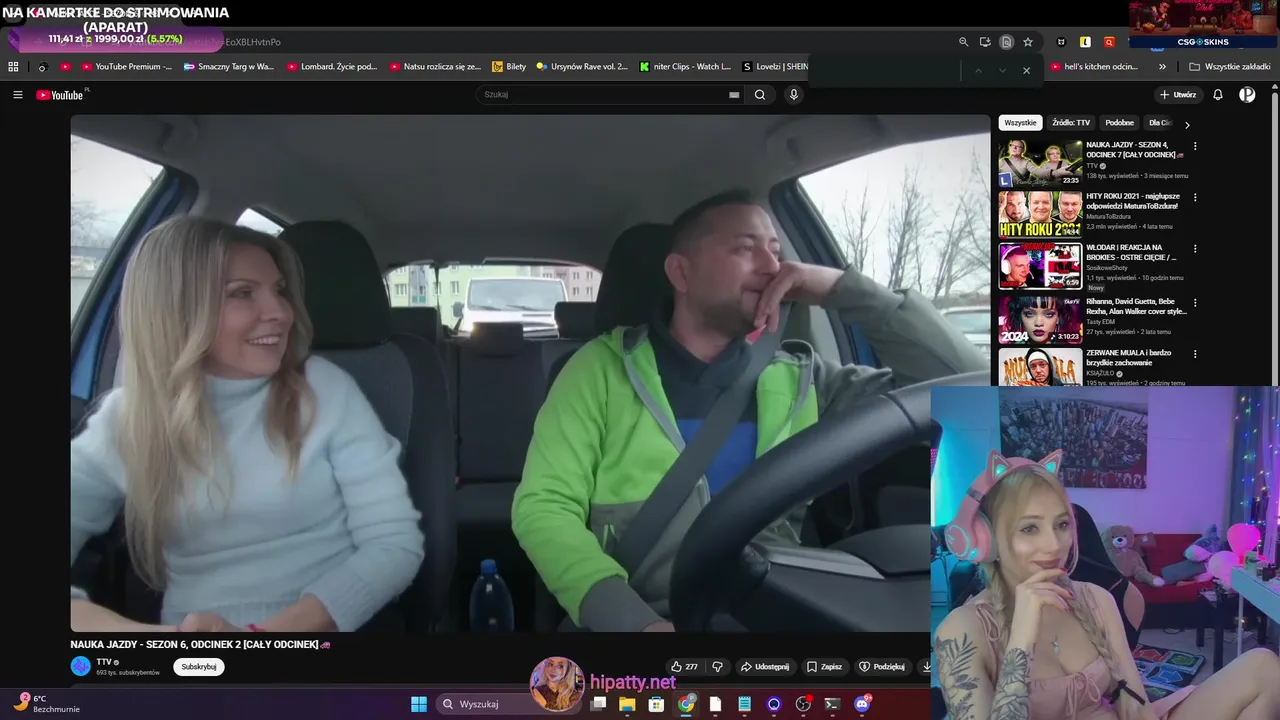1280x720 pixels.
Task: Select the Dla Ciebie filter chip
Action: [1159, 123]
